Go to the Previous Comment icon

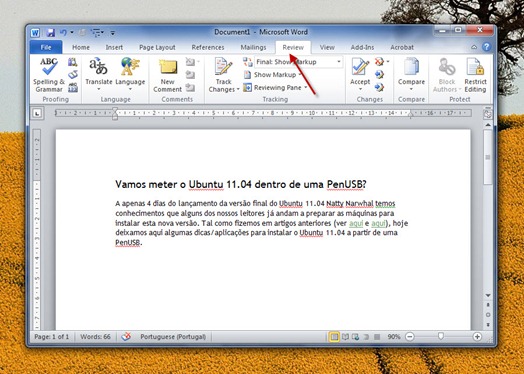[x=190, y=75]
